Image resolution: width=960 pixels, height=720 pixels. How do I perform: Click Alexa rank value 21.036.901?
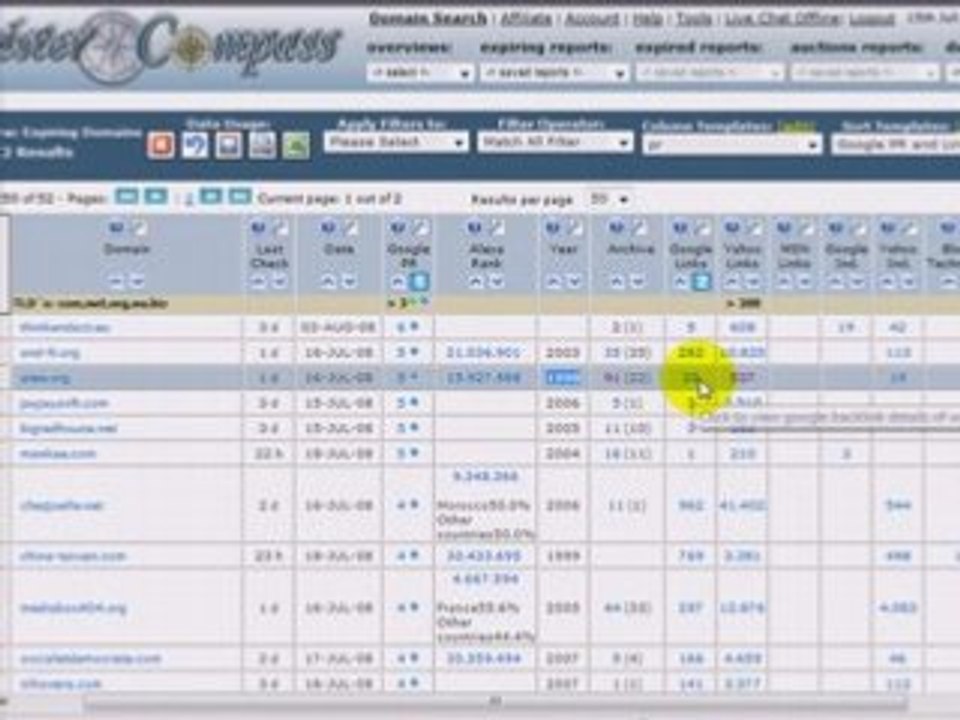484,353
